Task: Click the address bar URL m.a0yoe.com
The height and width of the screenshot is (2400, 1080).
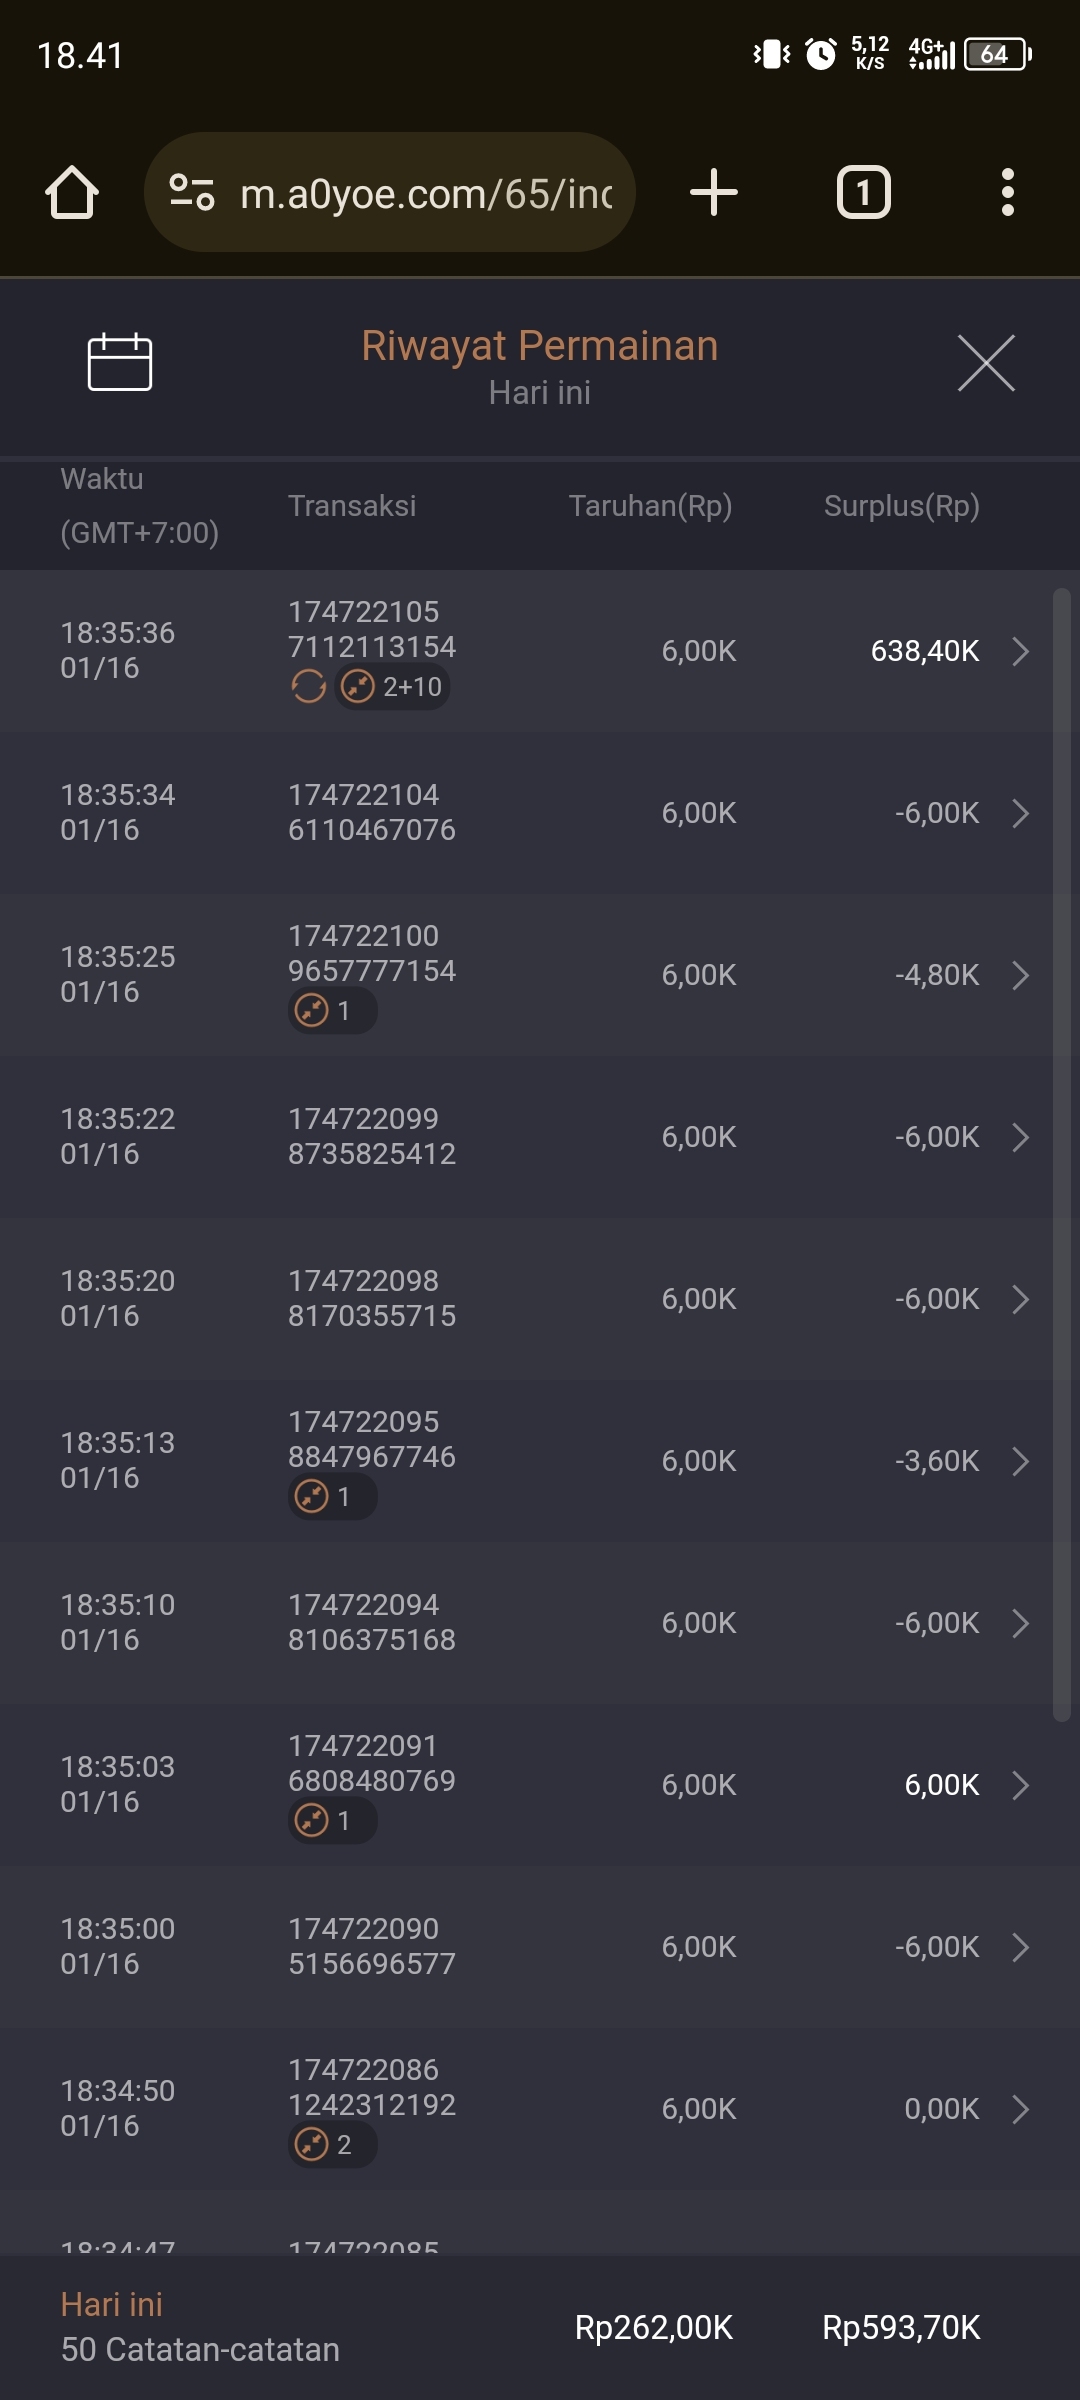Action: click(x=425, y=193)
